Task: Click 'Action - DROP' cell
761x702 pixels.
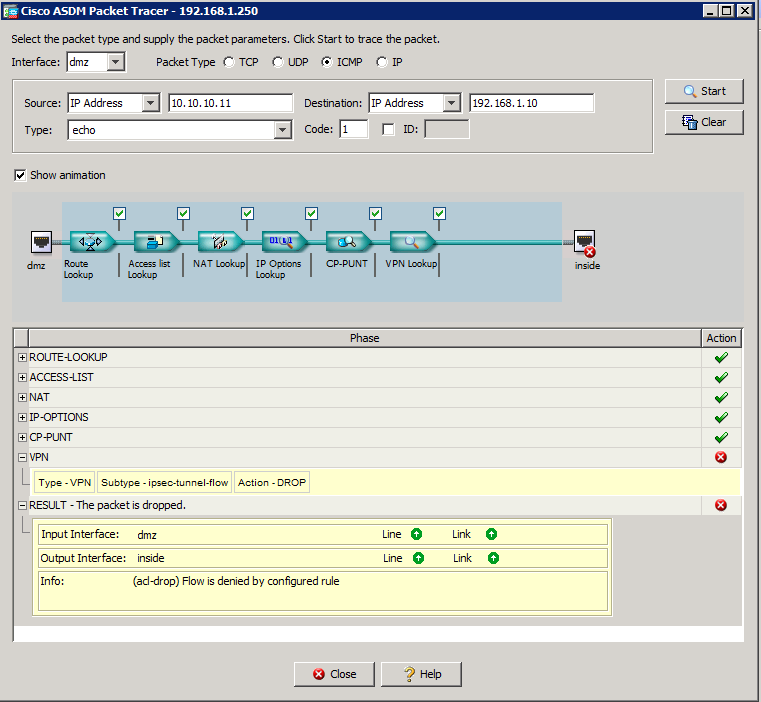Action: coord(272,483)
